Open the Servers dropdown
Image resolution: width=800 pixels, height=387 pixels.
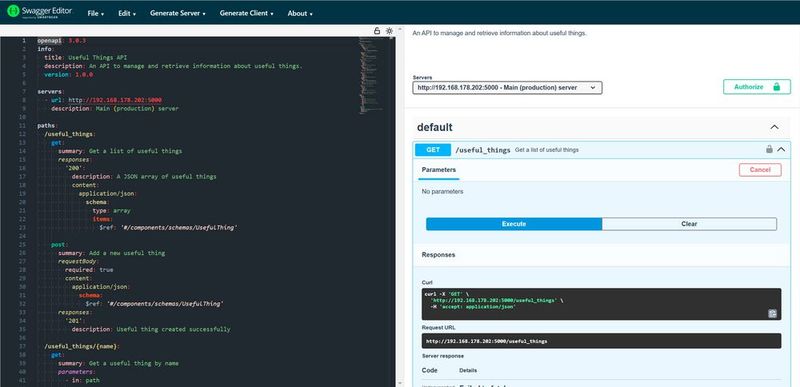(507, 88)
